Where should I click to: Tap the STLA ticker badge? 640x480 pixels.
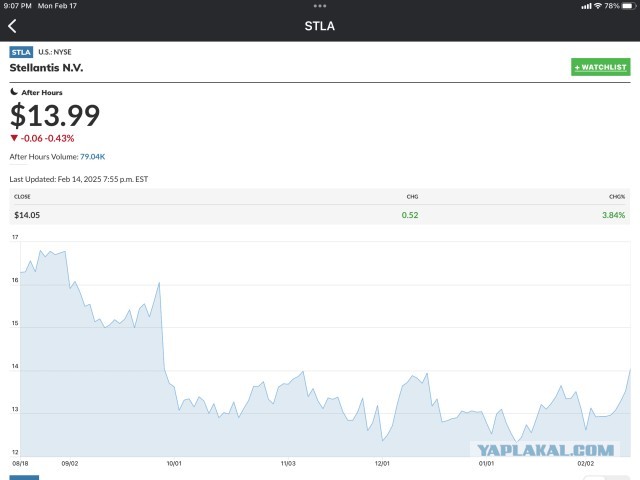point(21,52)
